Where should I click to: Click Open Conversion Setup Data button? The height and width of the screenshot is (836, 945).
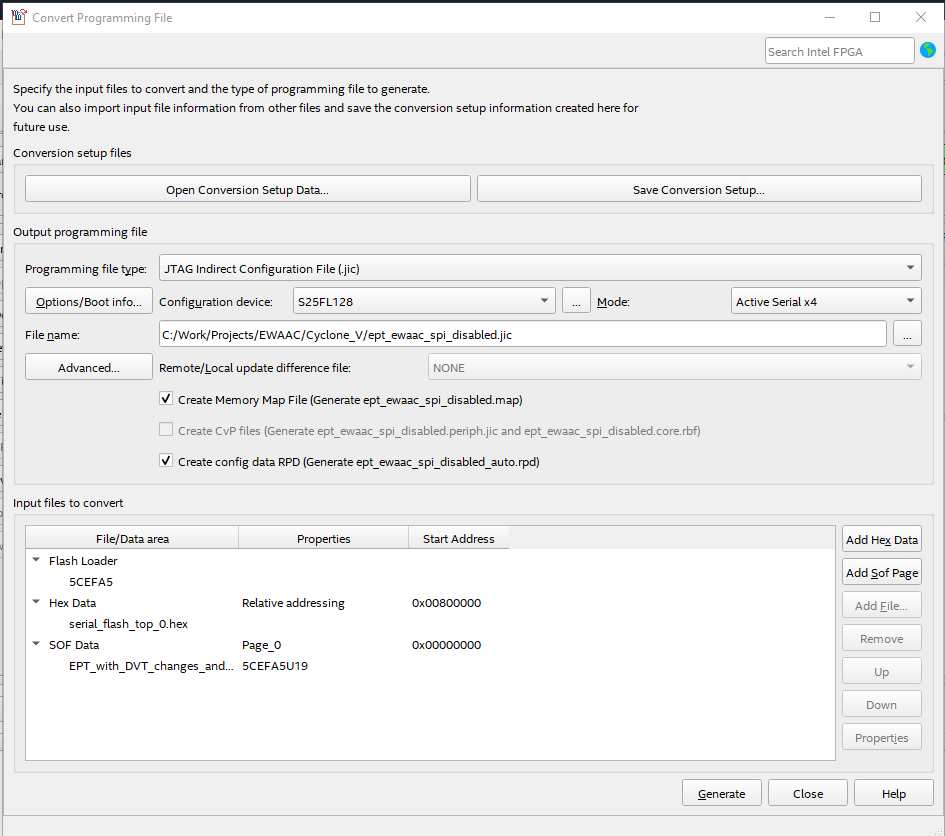(247, 189)
